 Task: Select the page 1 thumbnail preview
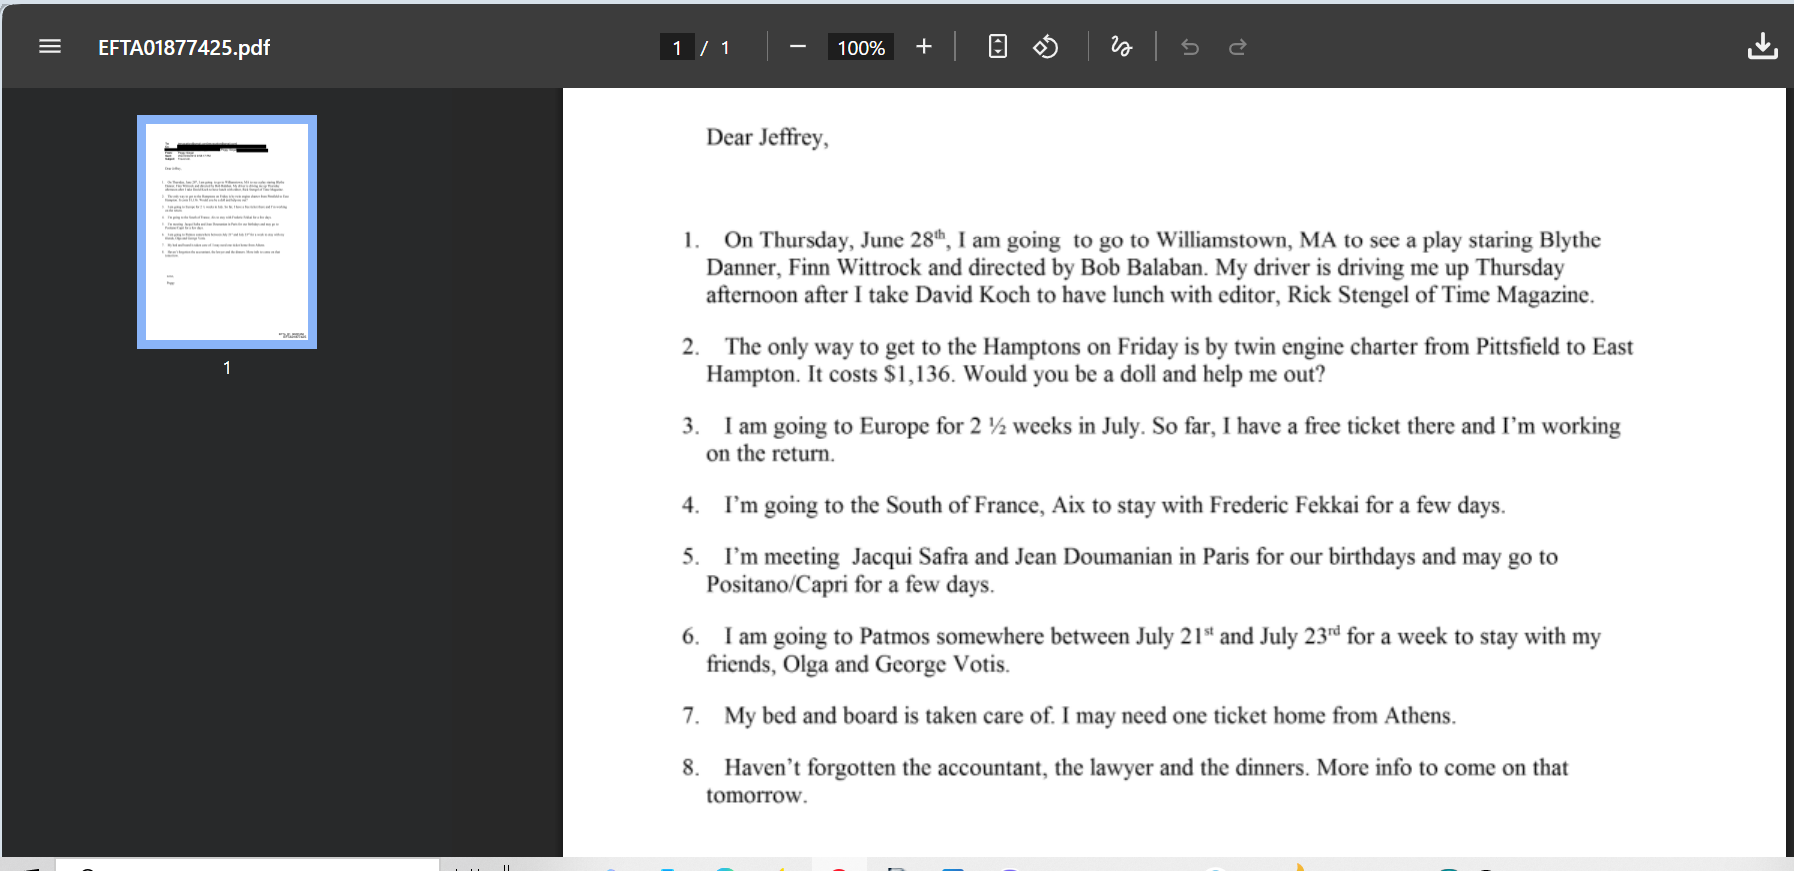click(x=227, y=232)
